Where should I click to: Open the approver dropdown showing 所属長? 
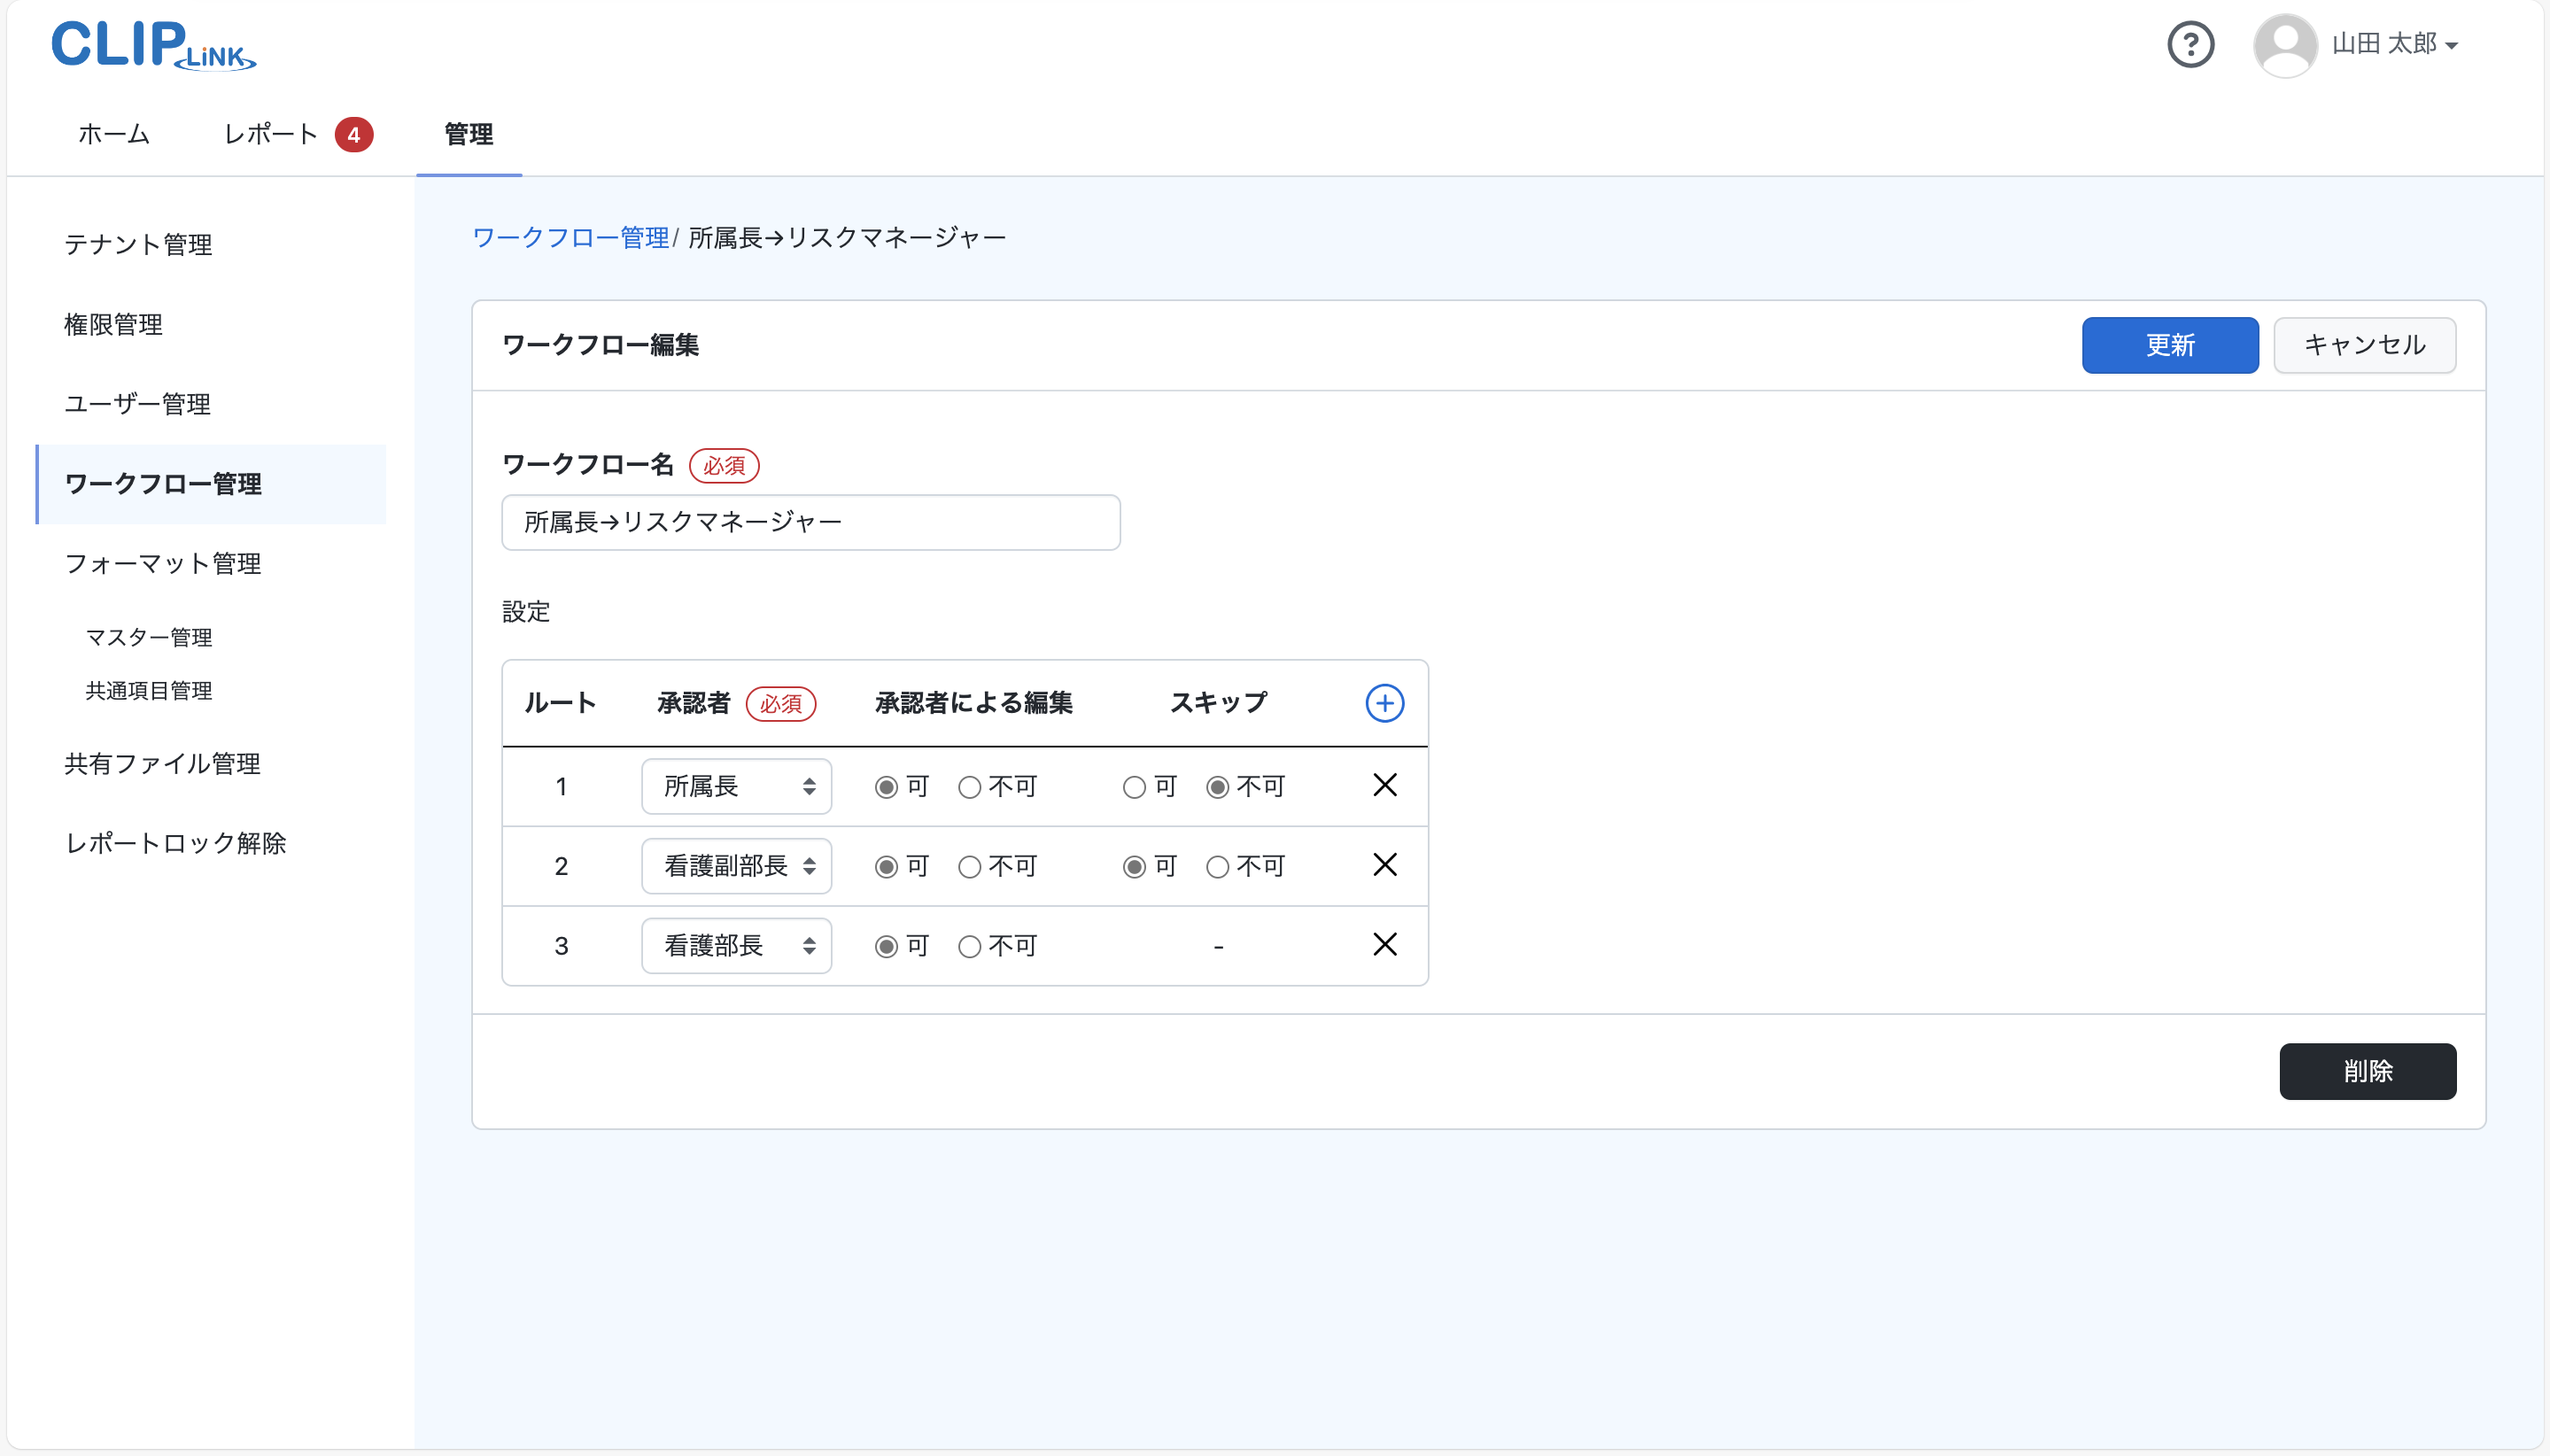coord(736,787)
